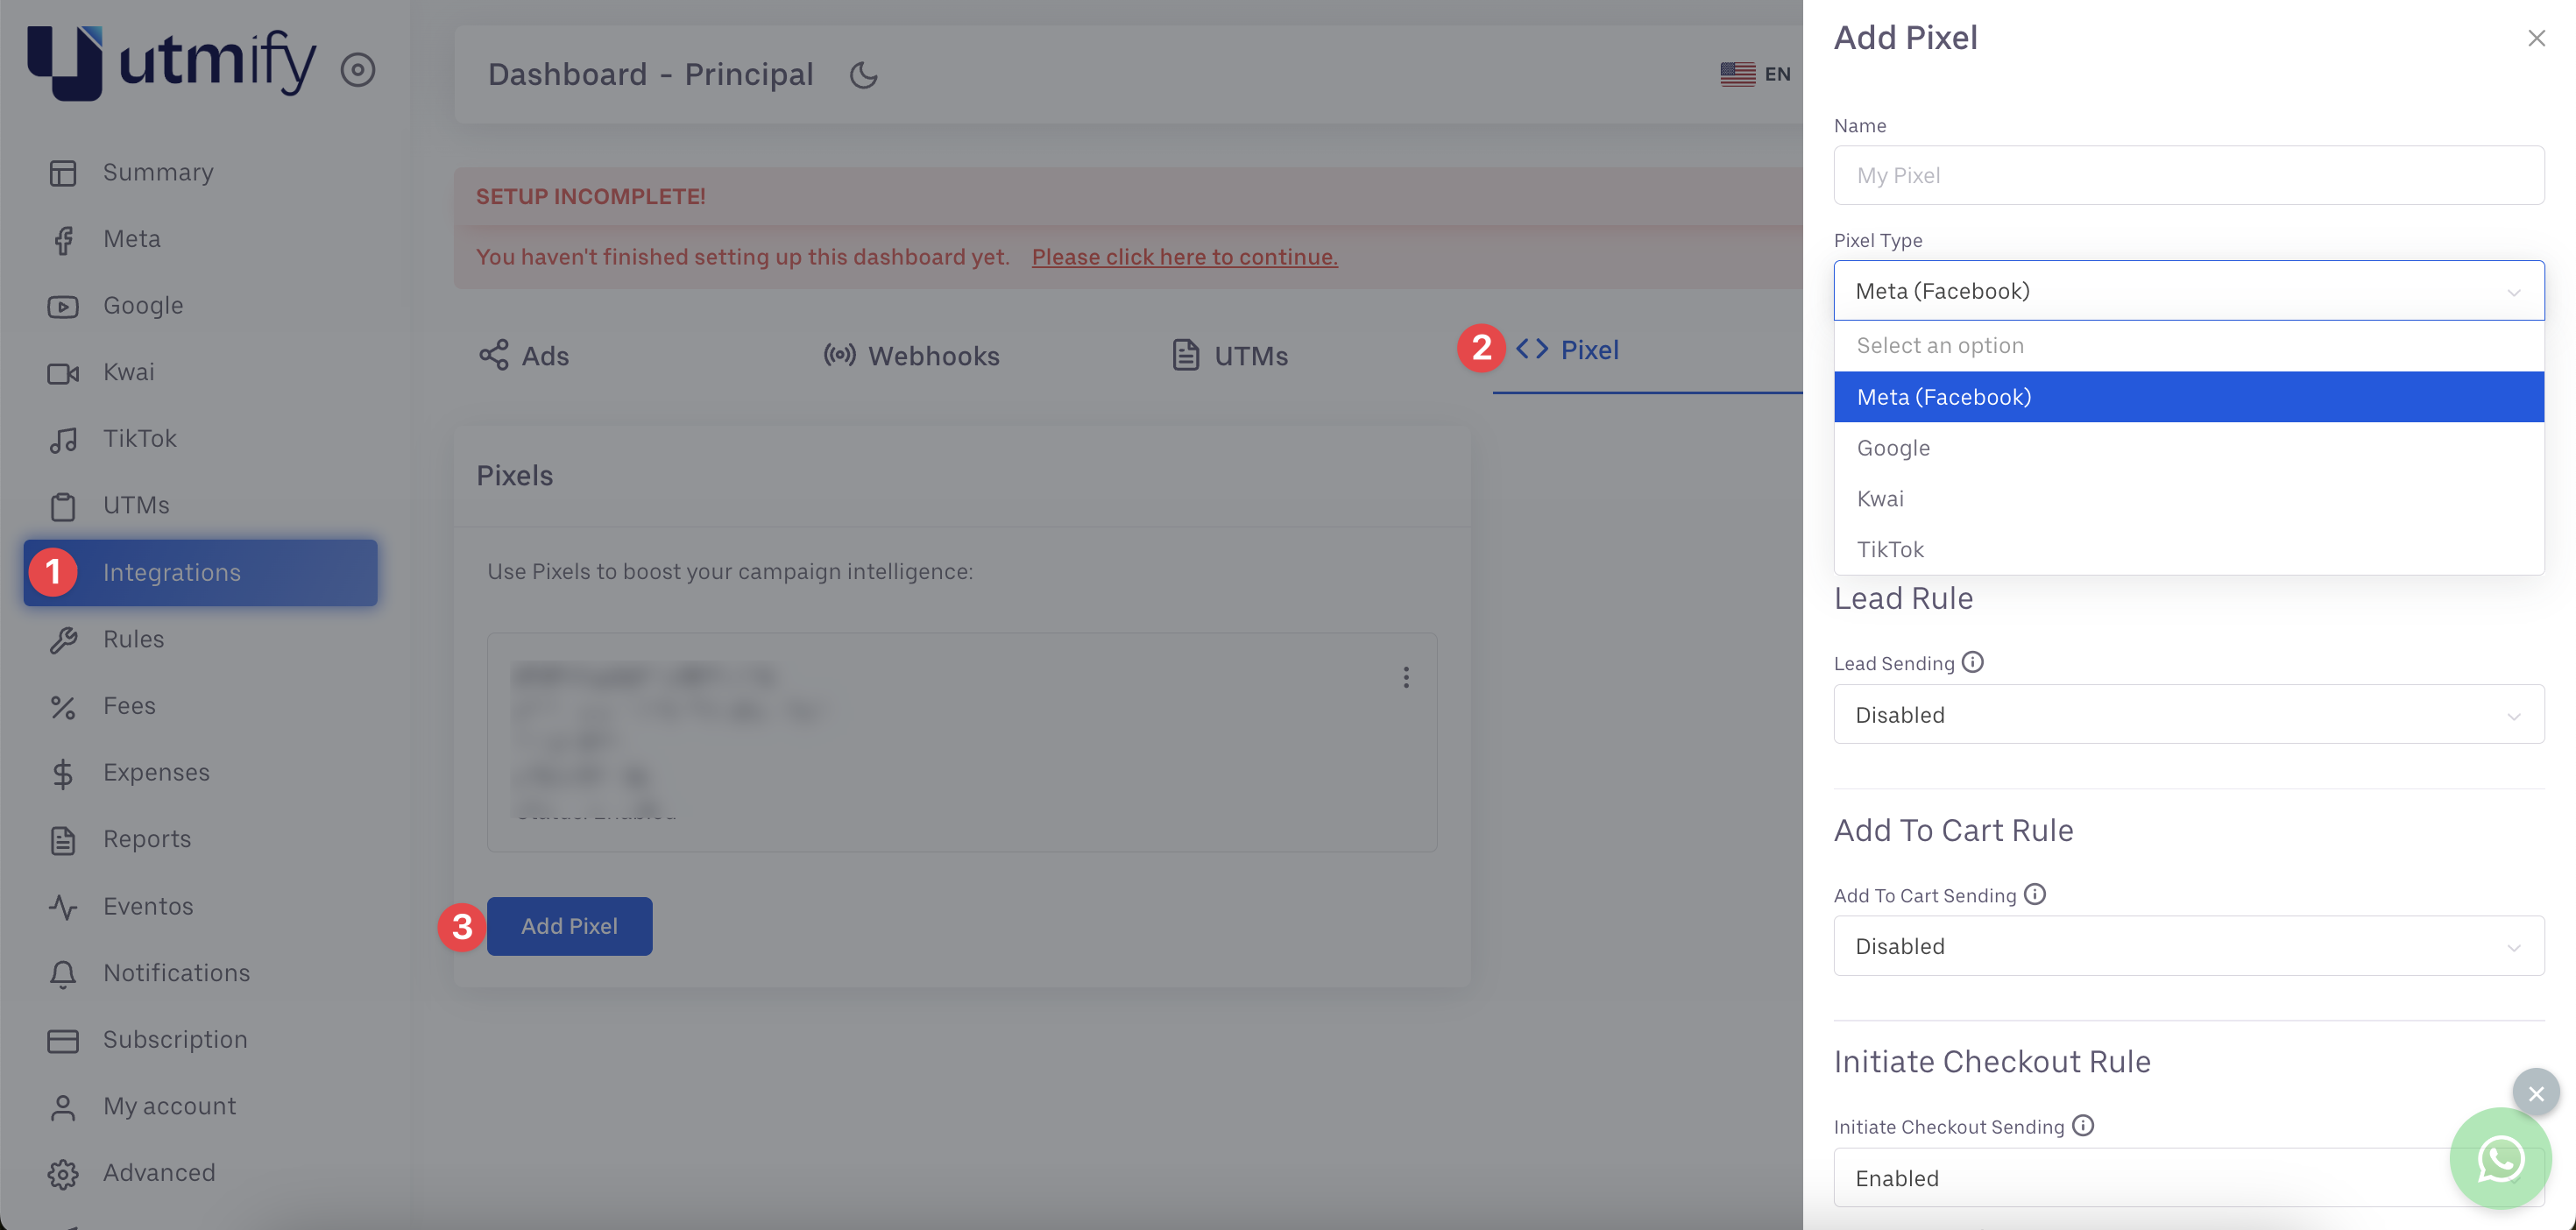Choose 'Select an option' placeholder entry

pyautogui.click(x=2189, y=346)
